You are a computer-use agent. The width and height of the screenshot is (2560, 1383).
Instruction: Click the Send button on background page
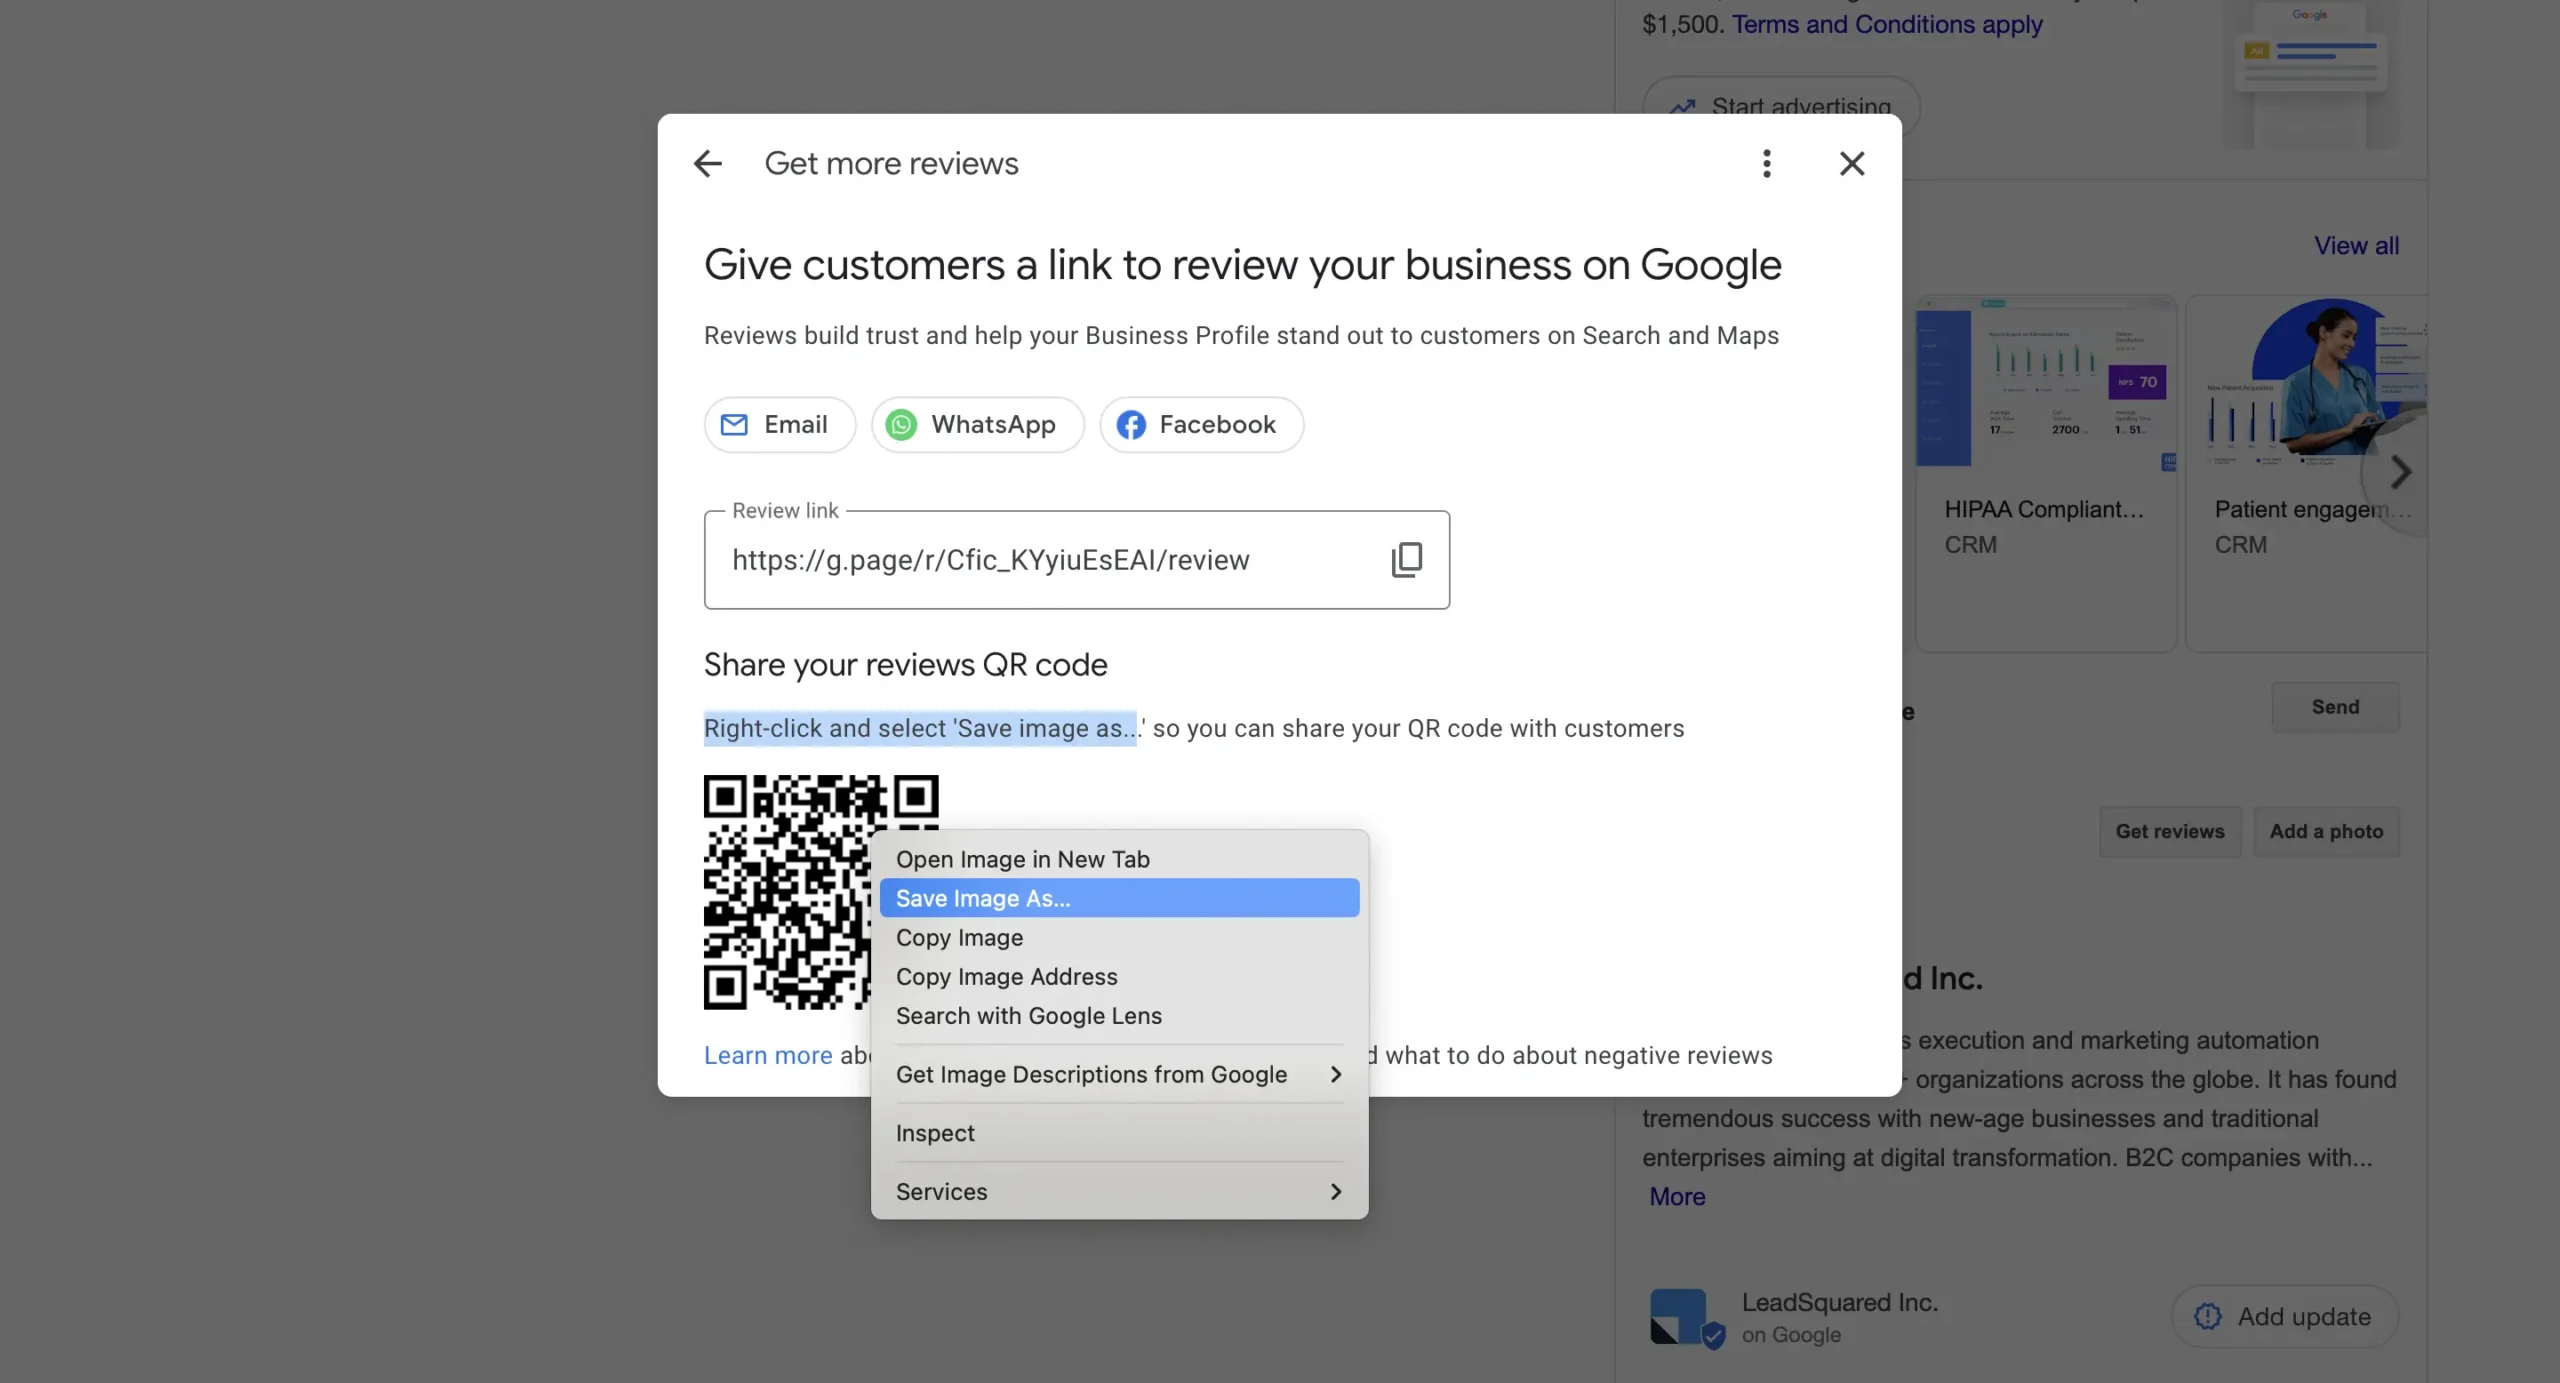coord(2335,707)
